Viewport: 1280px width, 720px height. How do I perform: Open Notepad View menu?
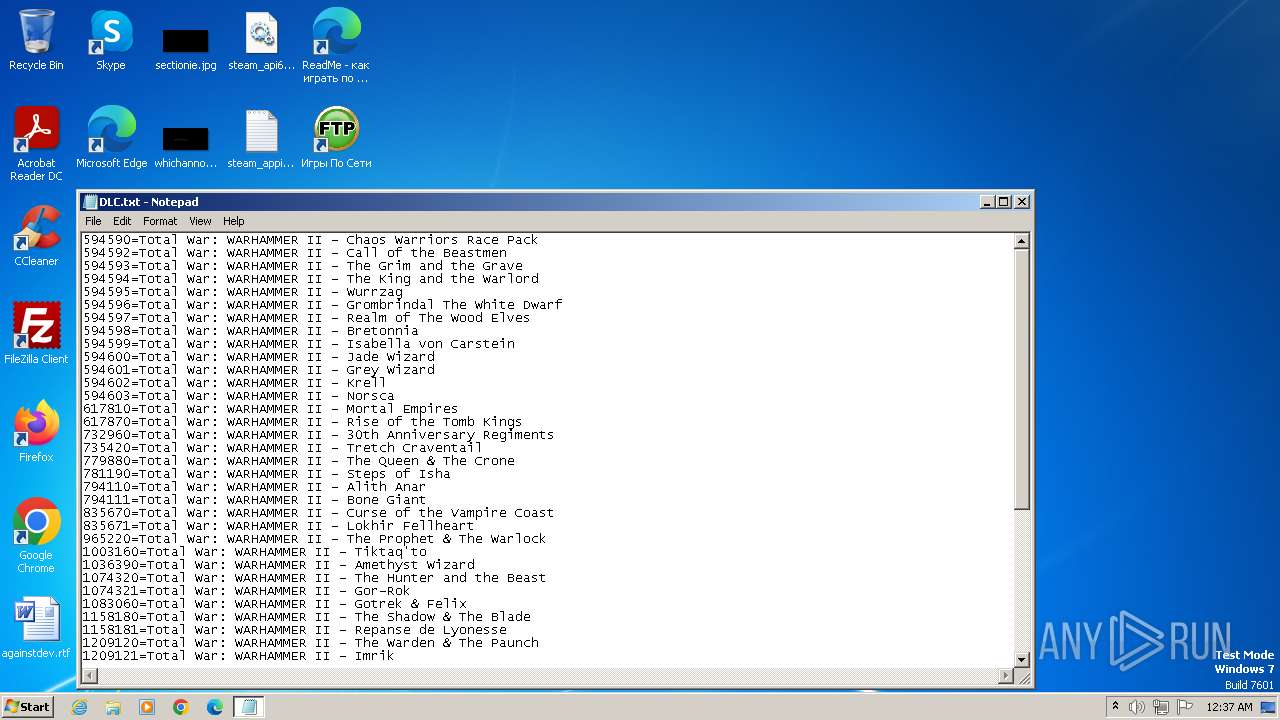pyautogui.click(x=201, y=221)
